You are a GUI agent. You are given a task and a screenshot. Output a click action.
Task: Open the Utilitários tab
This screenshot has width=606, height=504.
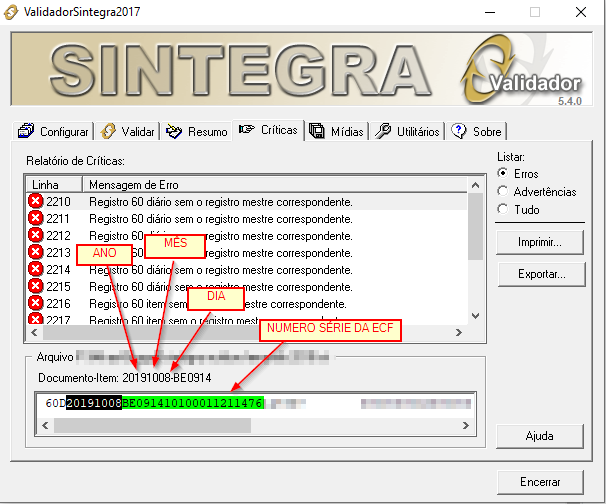pyautogui.click(x=407, y=131)
